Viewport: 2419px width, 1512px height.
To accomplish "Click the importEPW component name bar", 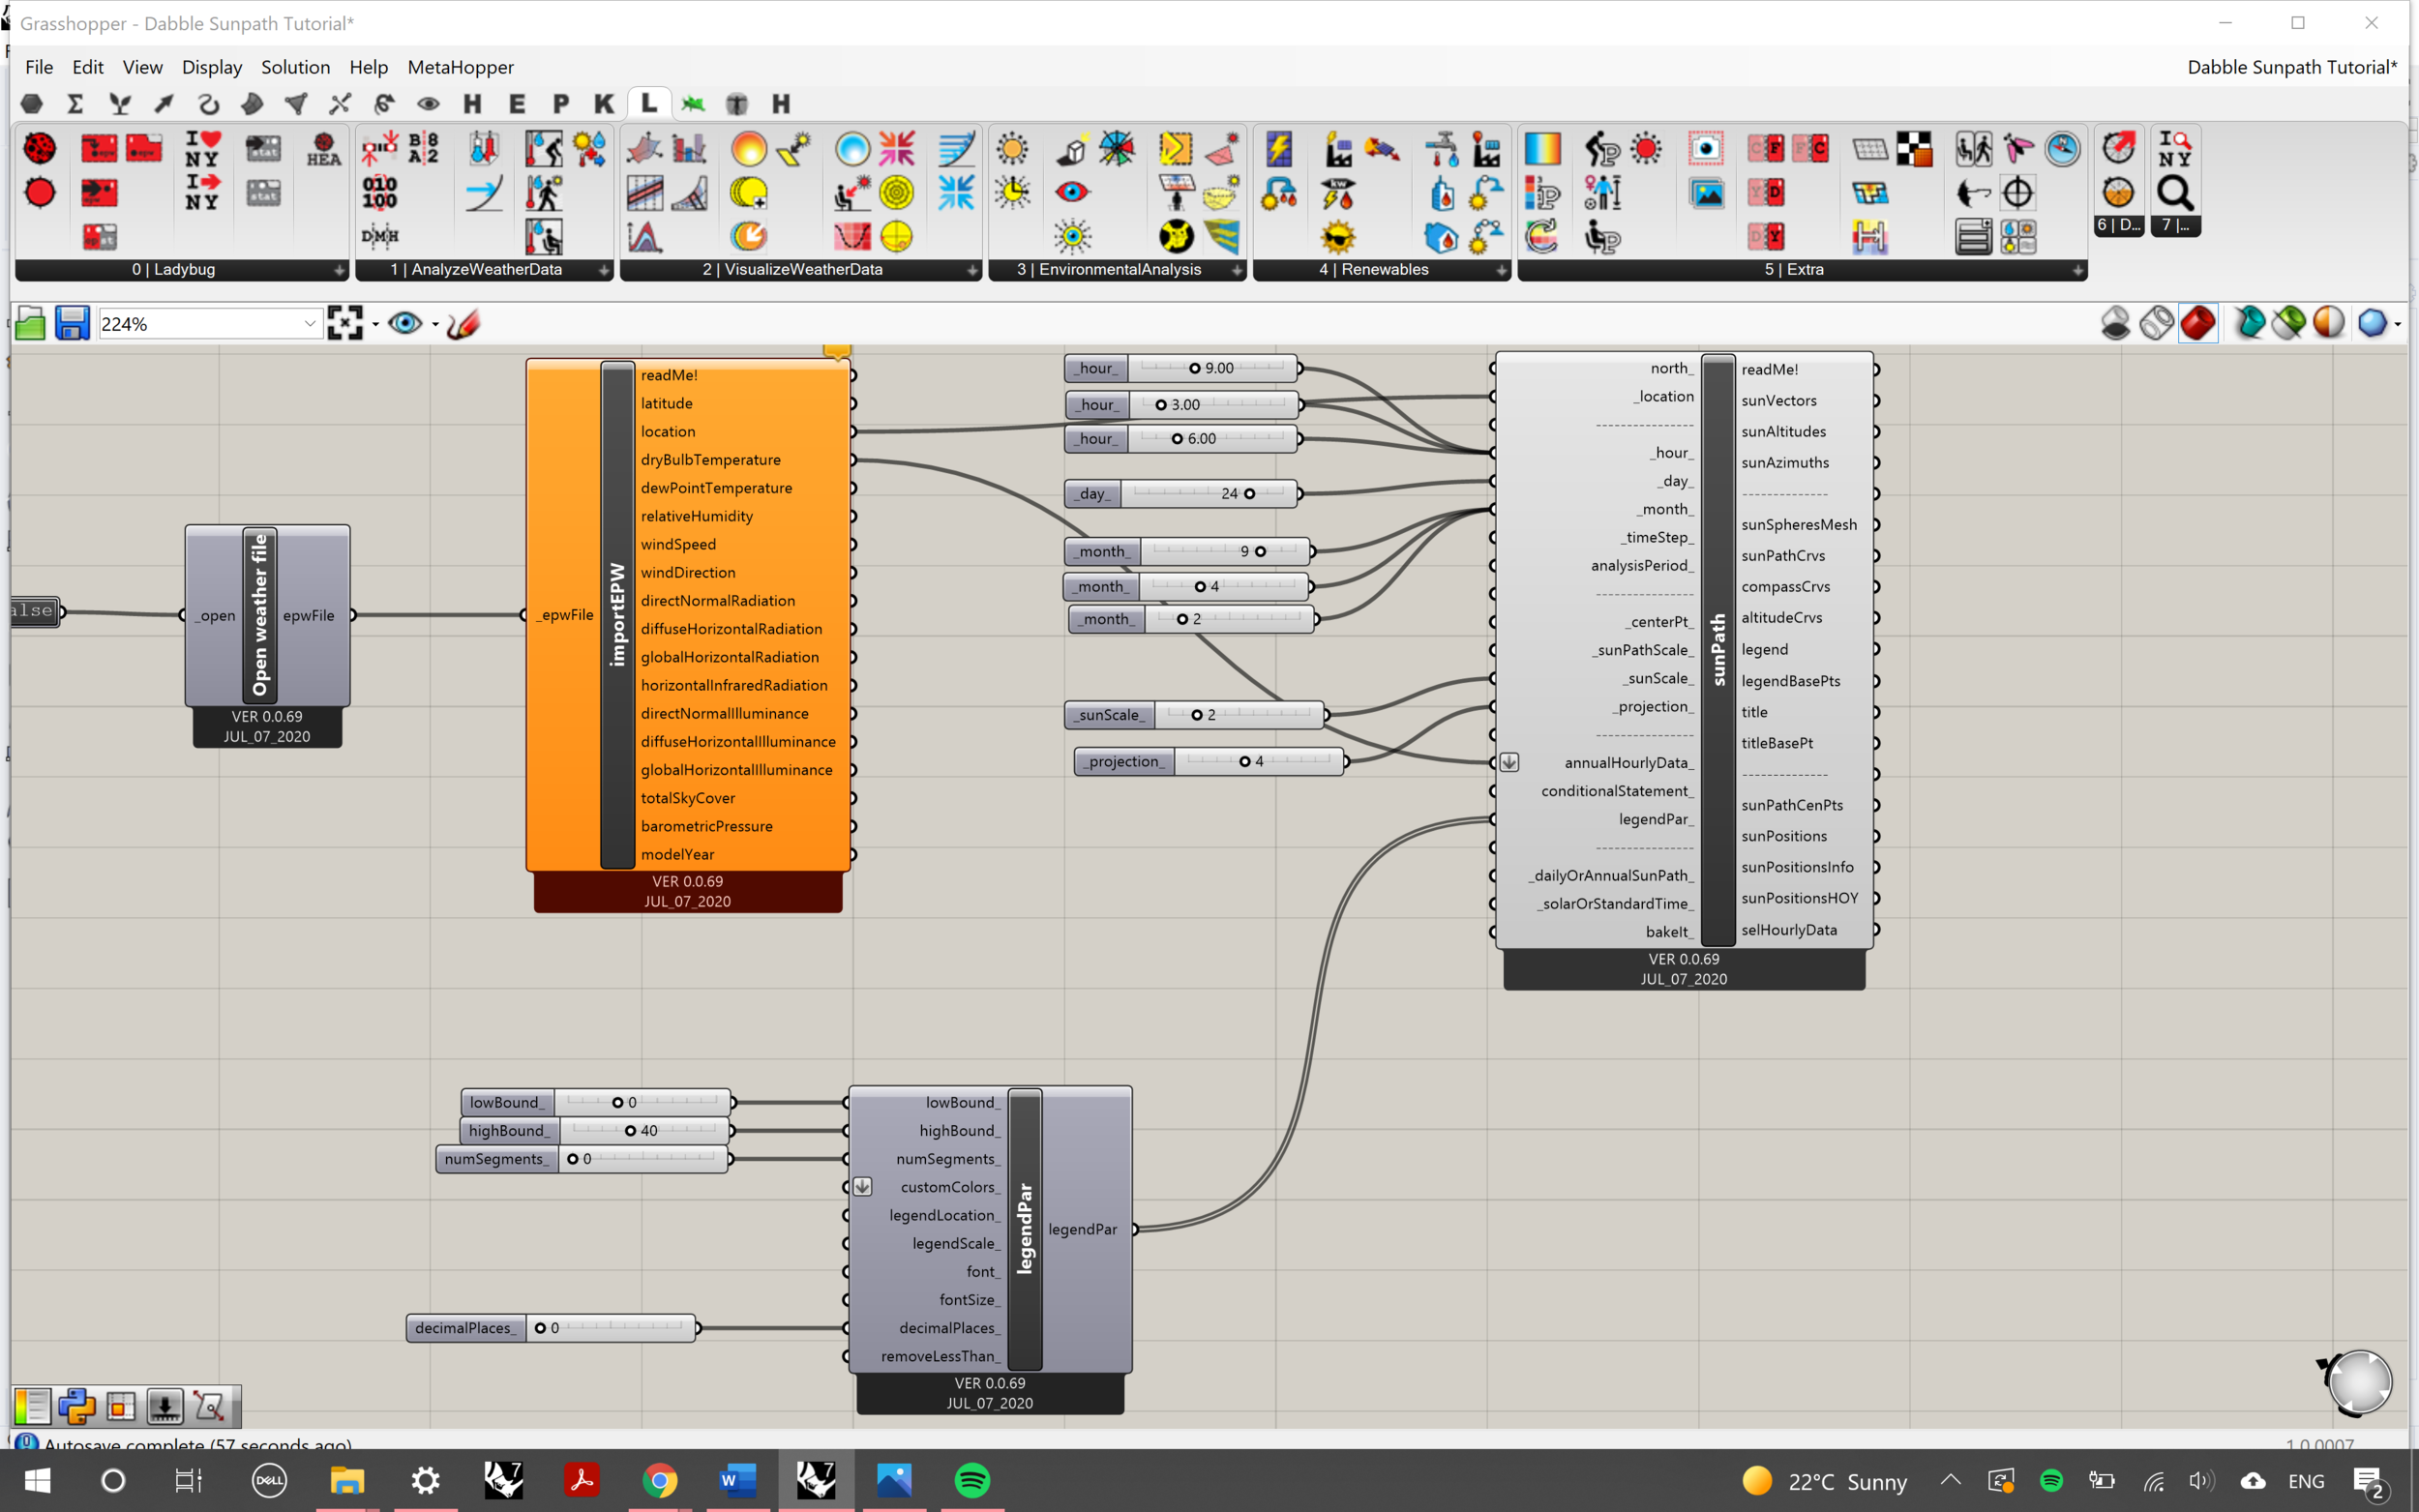I will pyautogui.click(x=617, y=614).
